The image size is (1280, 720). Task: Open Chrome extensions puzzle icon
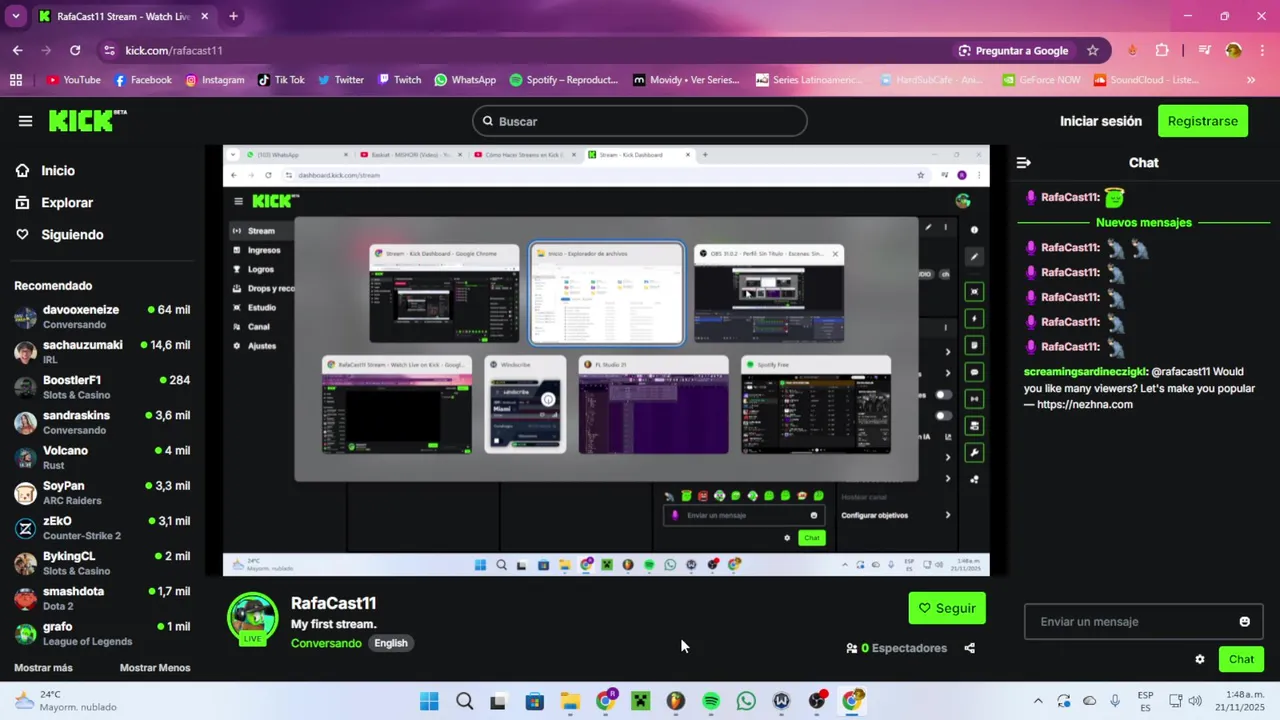tap(1162, 50)
